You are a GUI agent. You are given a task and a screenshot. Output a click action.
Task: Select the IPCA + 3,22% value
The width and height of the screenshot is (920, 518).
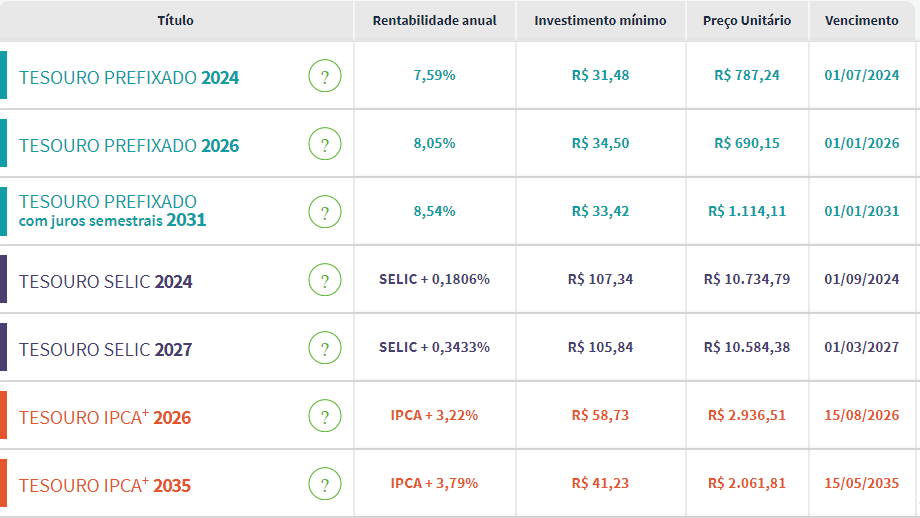point(435,415)
